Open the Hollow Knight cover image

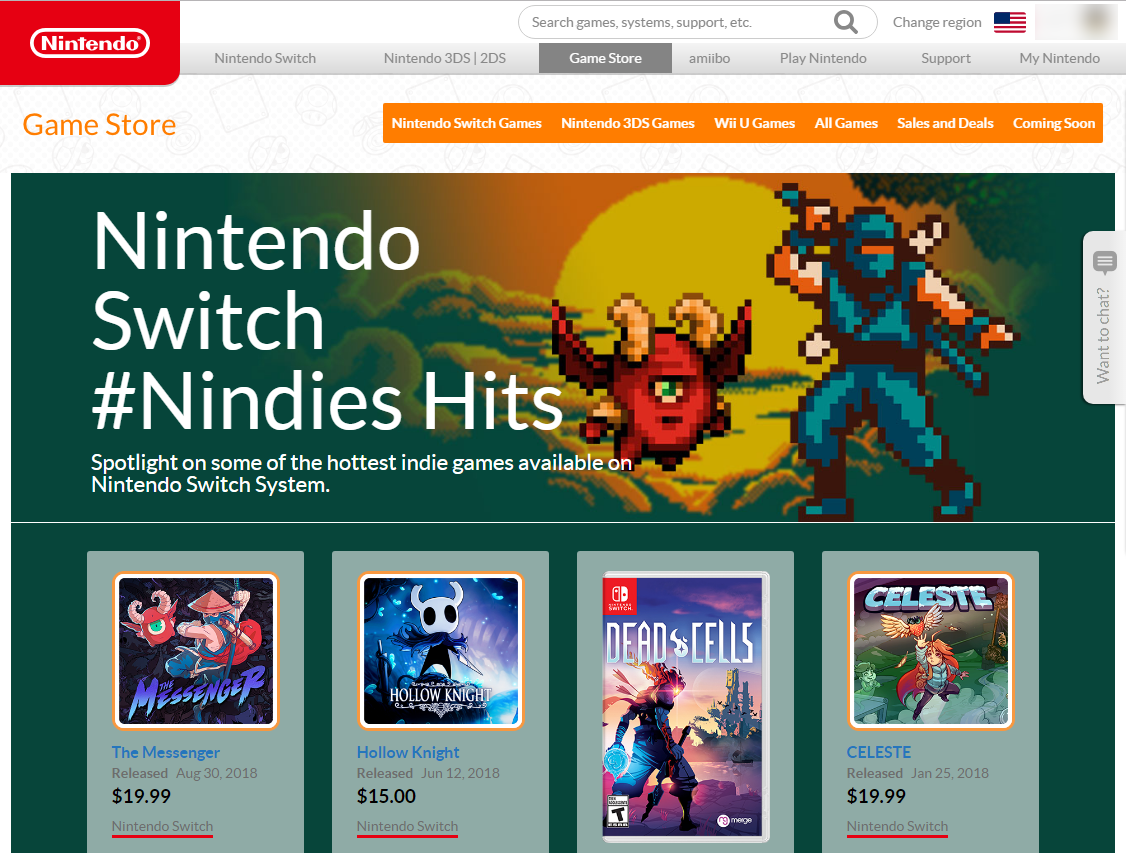(441, 651)
